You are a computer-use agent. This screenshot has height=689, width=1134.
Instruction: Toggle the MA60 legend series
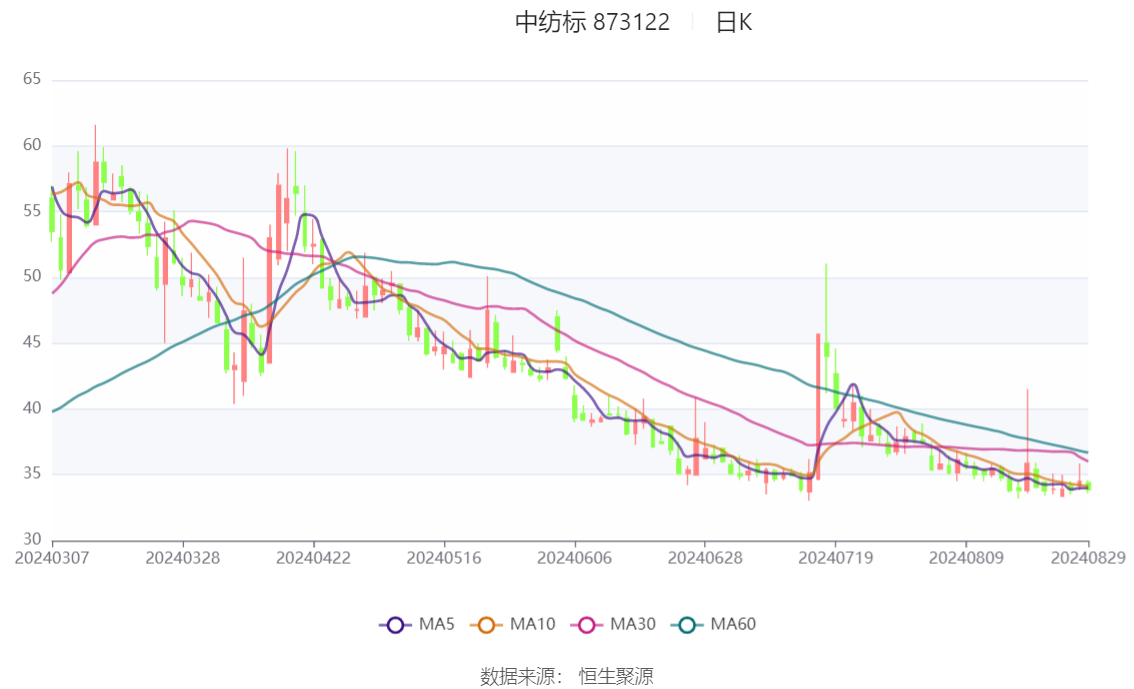pos(714,625)
